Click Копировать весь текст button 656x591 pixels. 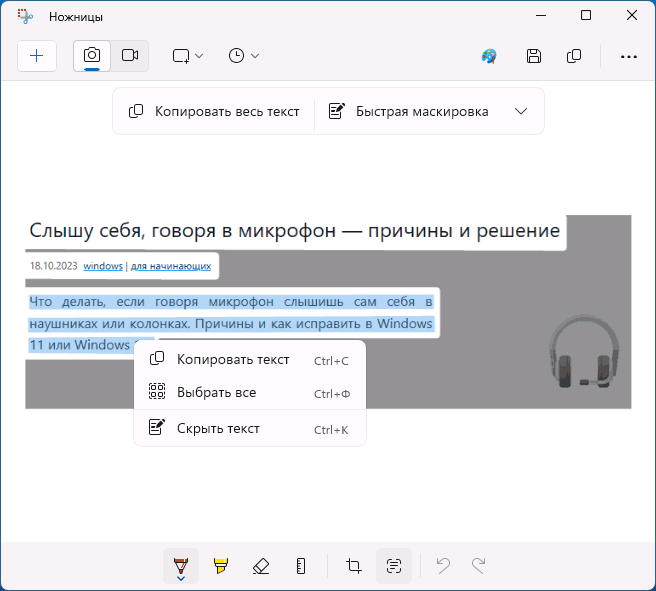click(214, 112)
